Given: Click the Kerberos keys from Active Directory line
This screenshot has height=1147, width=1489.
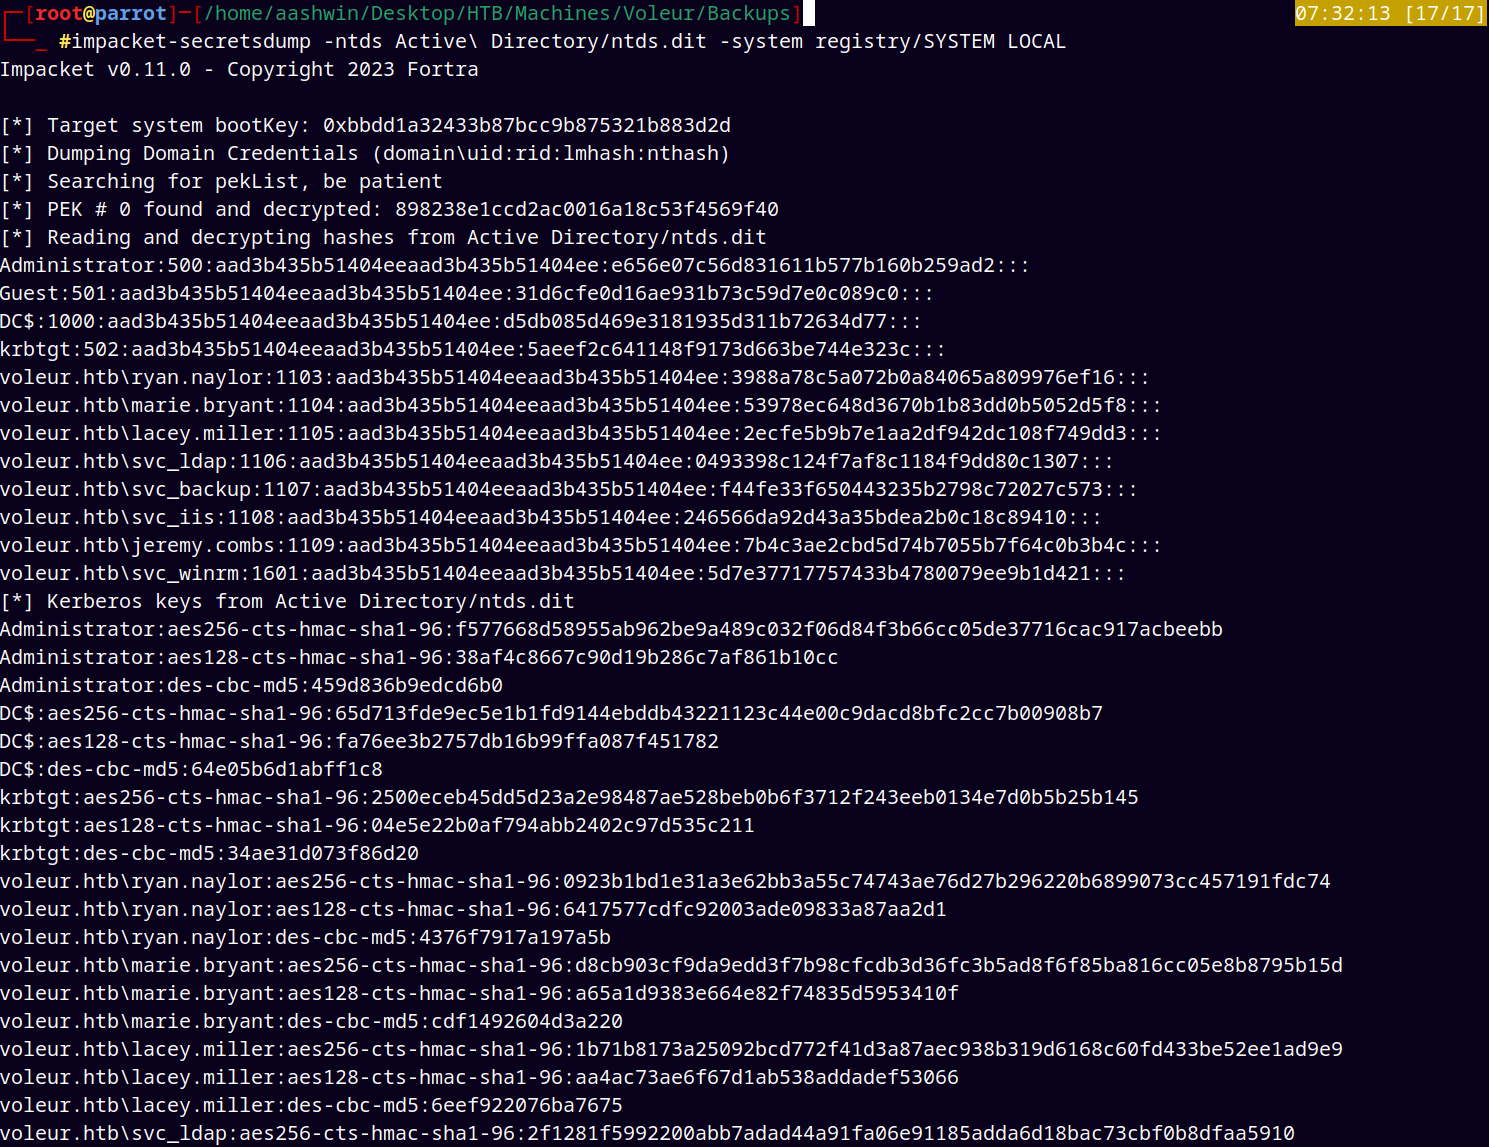Looking at the screenshot, I should tap(287, 601).
